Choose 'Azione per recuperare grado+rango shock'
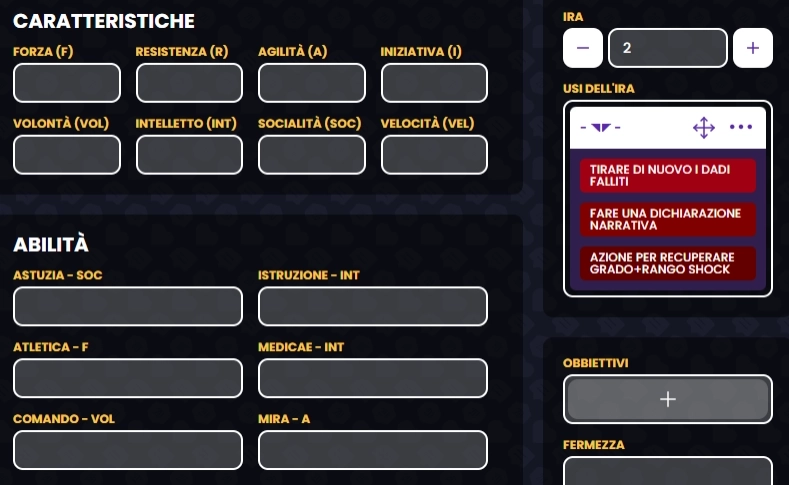The image size is (789, 485). pyautogui.click(x=667, y=263)
